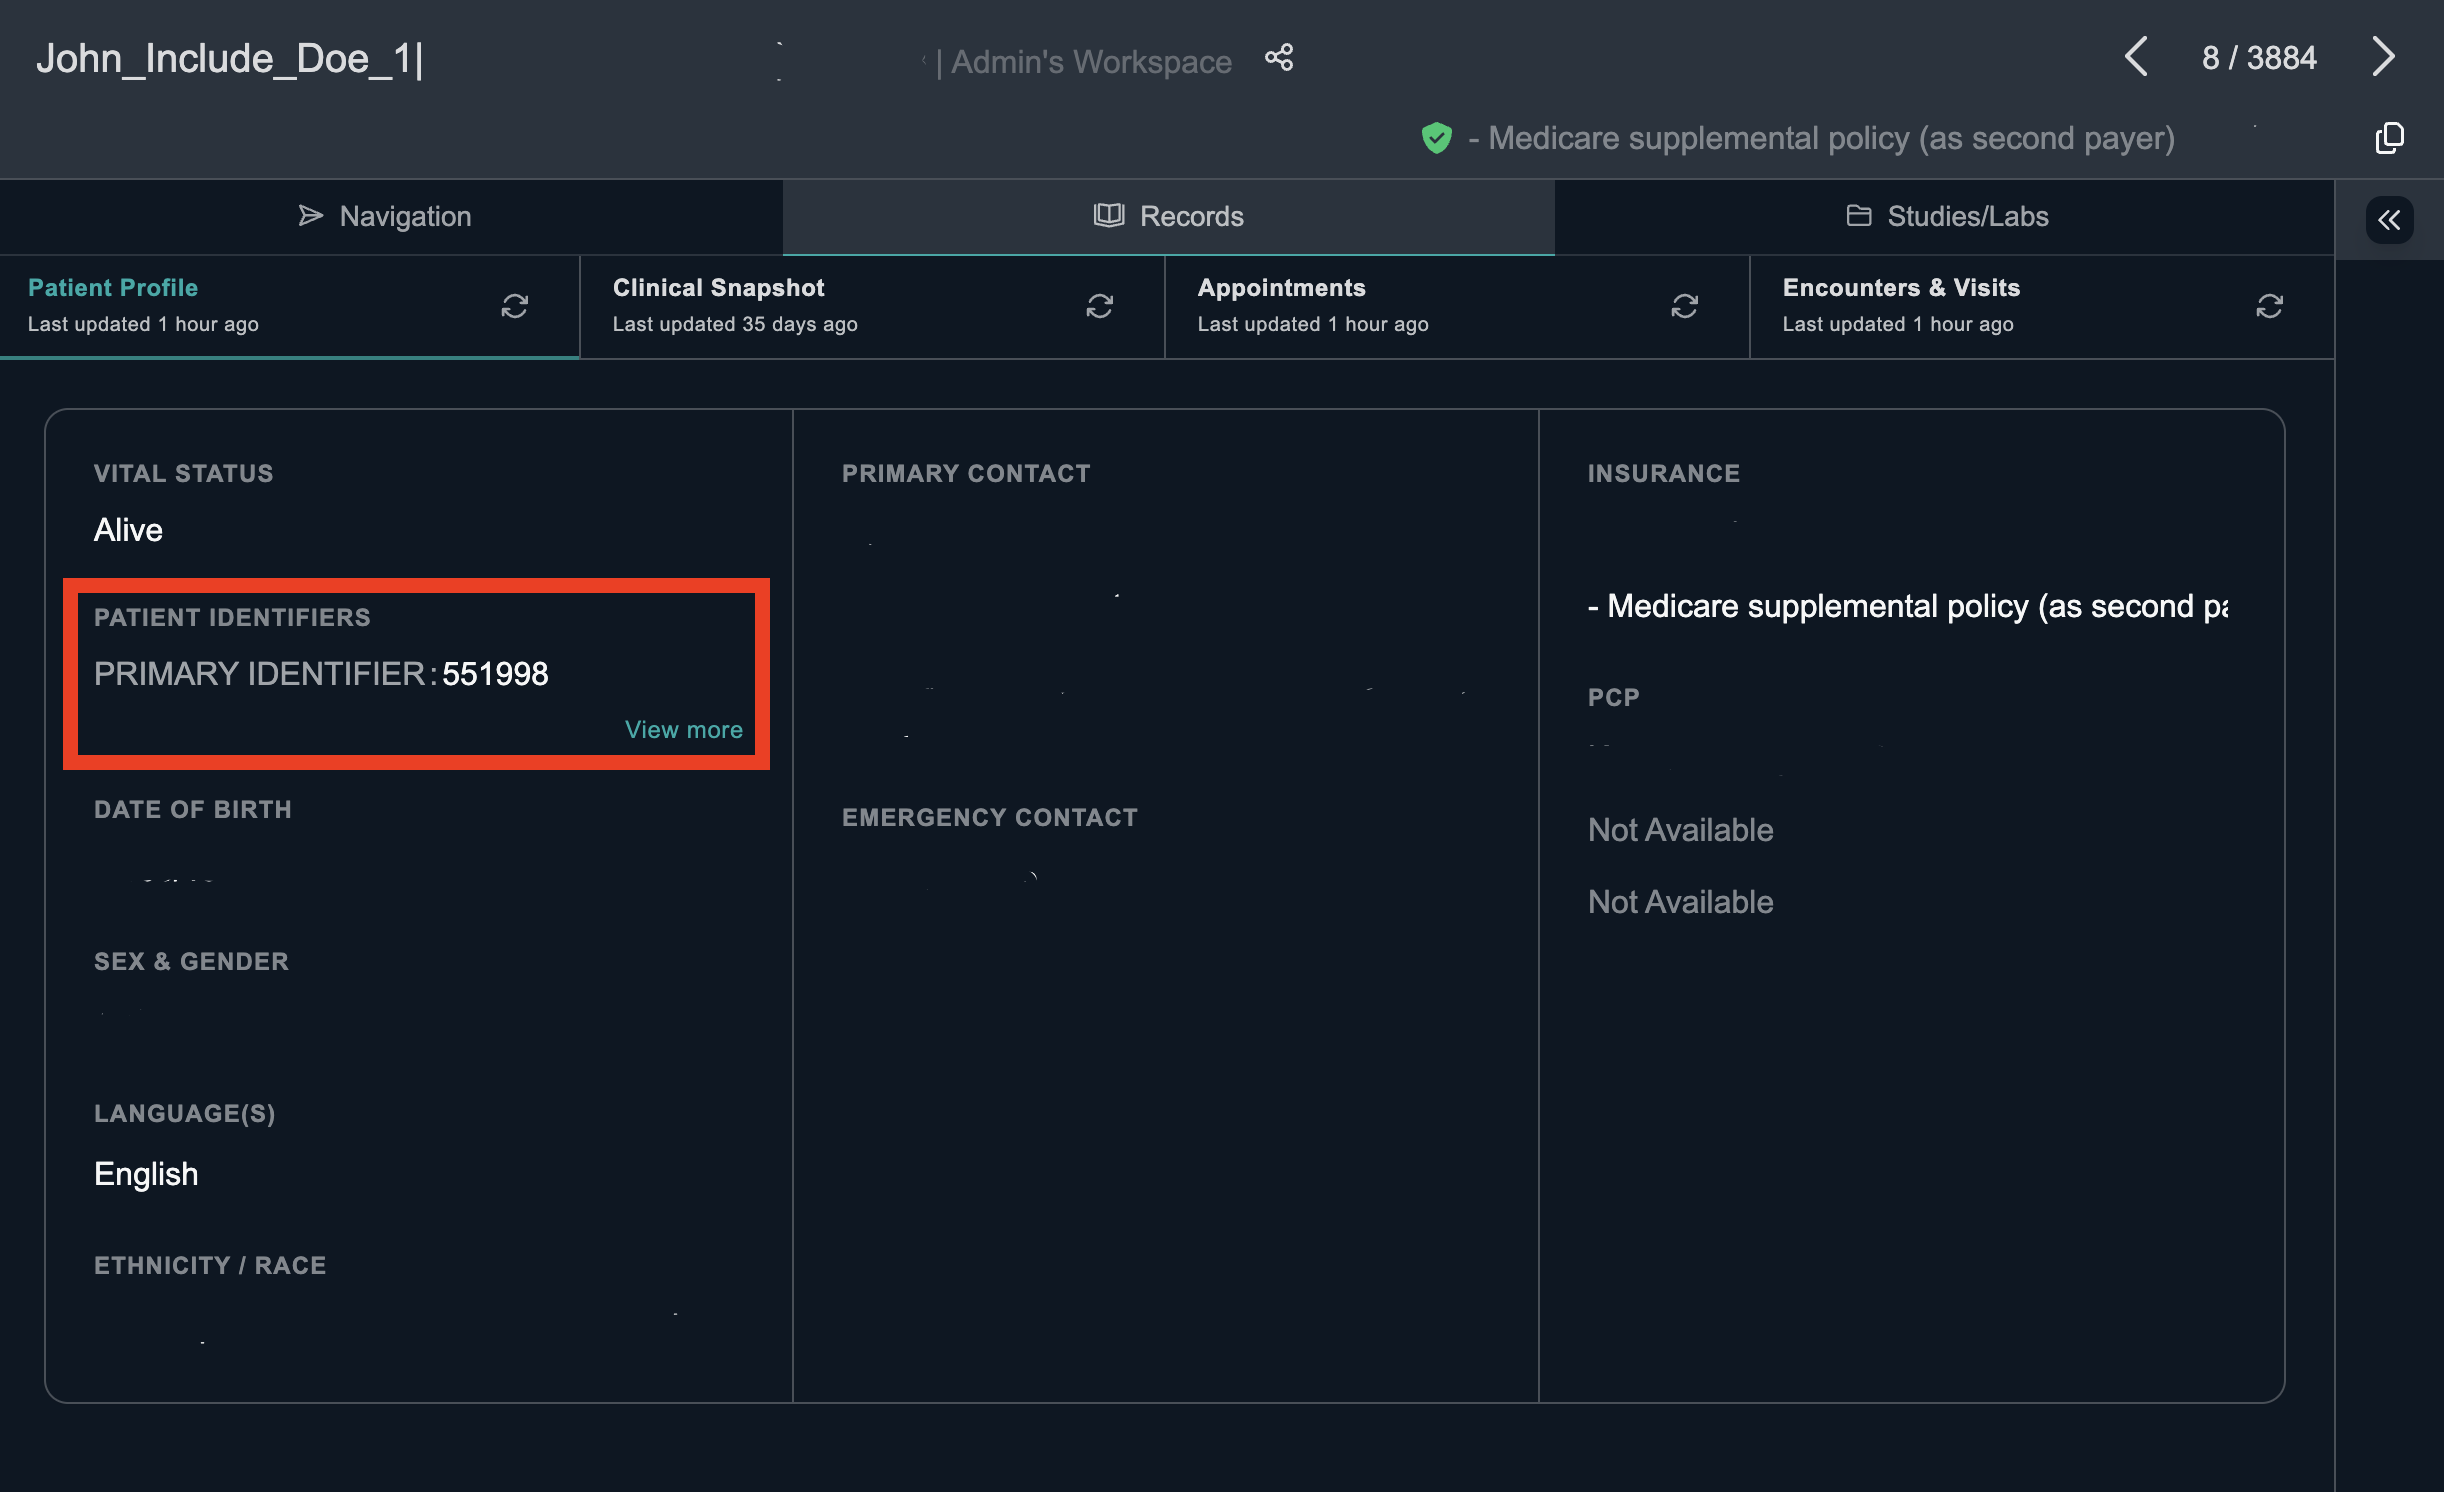Click the PRIMARY CONTACT heading
Viewport: 2444px width, 1492px height.
(x=965, y=474)
